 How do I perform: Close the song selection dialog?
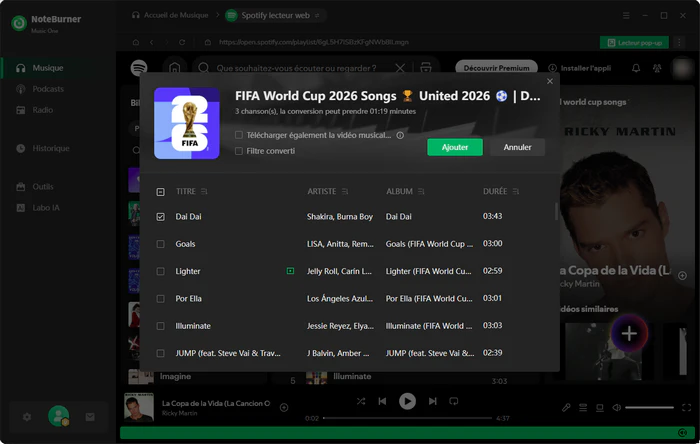550,81
